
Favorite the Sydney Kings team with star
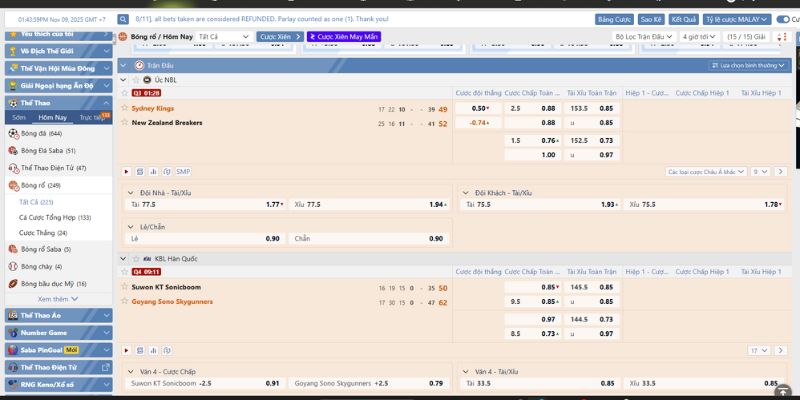[x=124, y=108]
